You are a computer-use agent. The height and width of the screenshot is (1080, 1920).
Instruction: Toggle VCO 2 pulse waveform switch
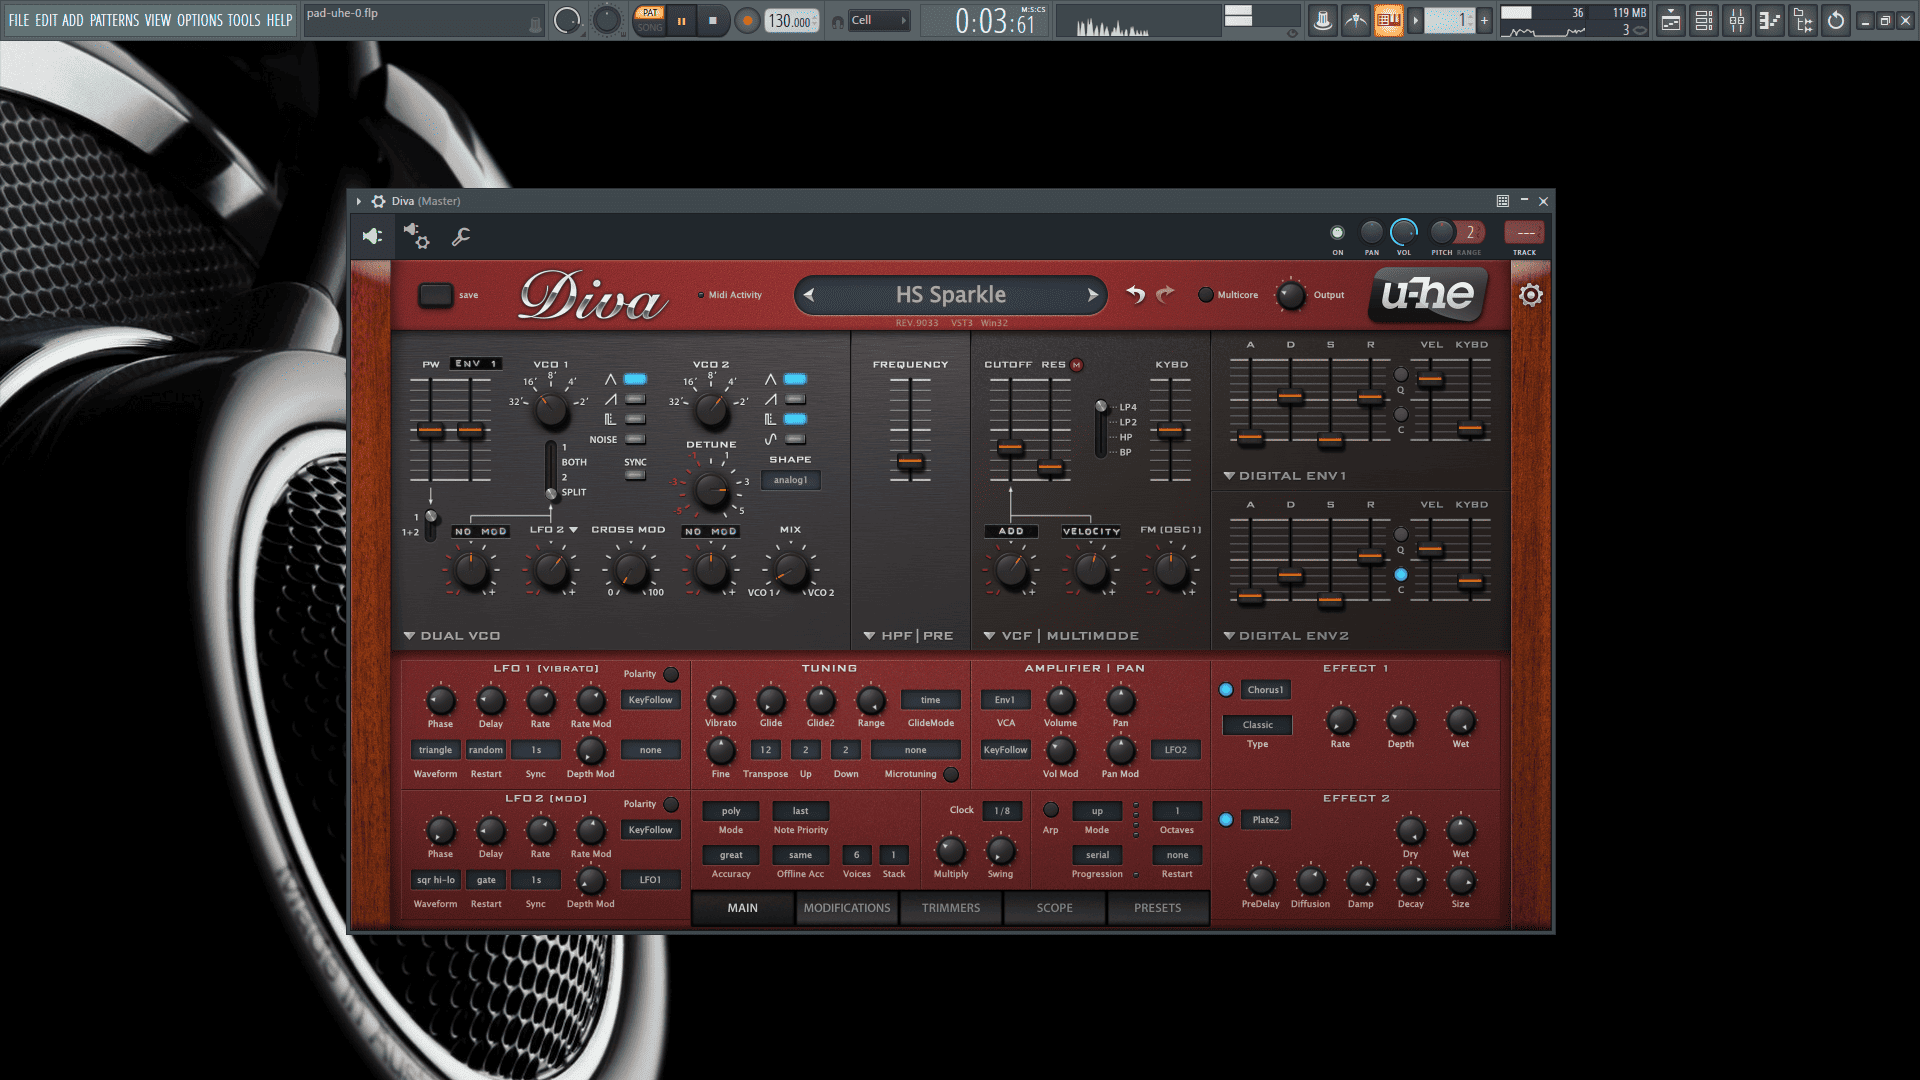click(x=795, y=419)
